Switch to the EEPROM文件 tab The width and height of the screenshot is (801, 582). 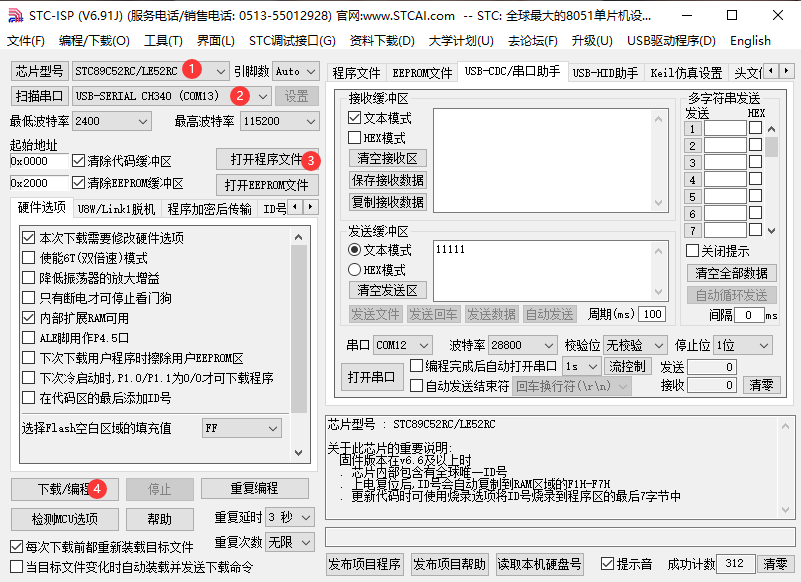[x=422, y=73]
